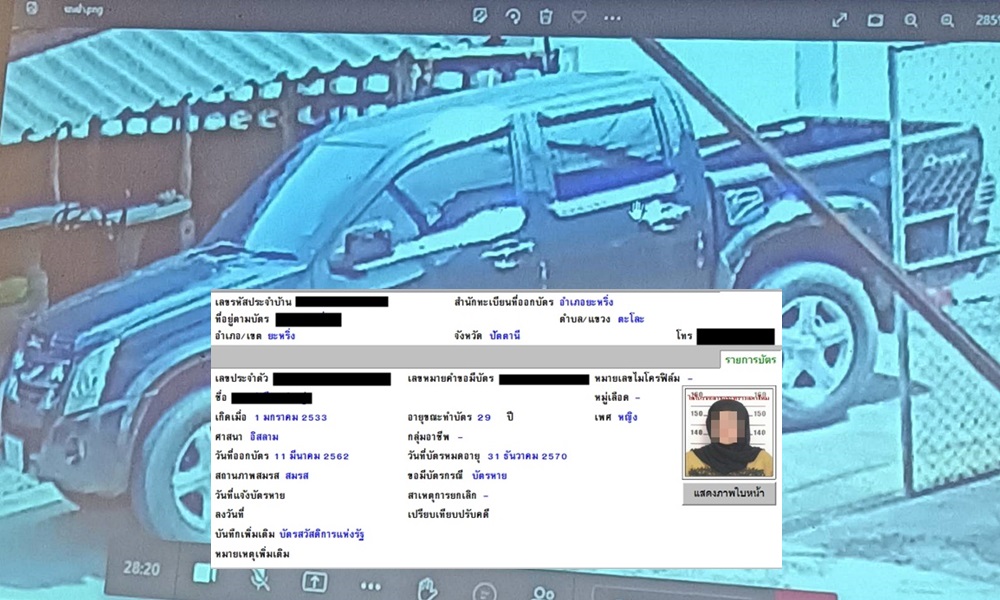
Task: Zoom out using the first magnifier icon
Action: 911,19
